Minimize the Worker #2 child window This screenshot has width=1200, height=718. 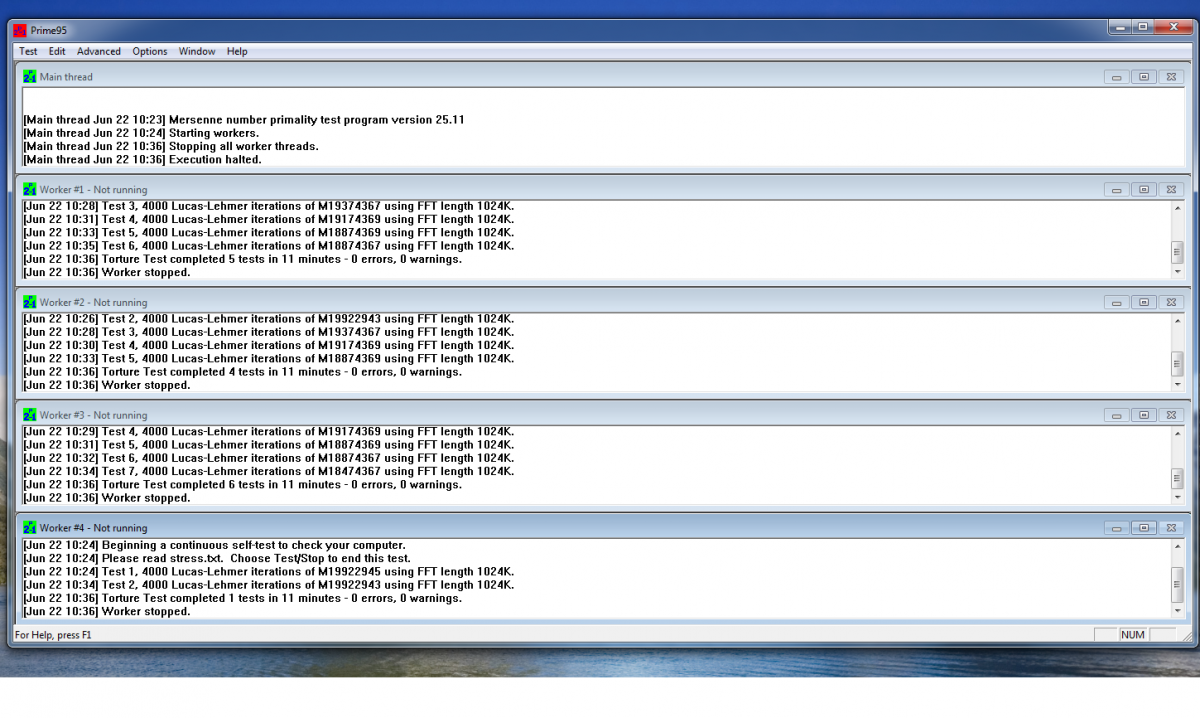(1117, 302)
